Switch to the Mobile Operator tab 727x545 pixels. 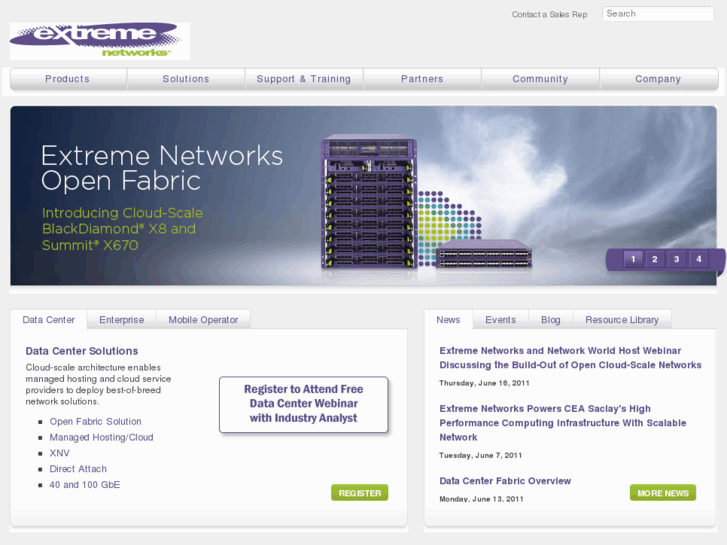(x=203, y=320)
